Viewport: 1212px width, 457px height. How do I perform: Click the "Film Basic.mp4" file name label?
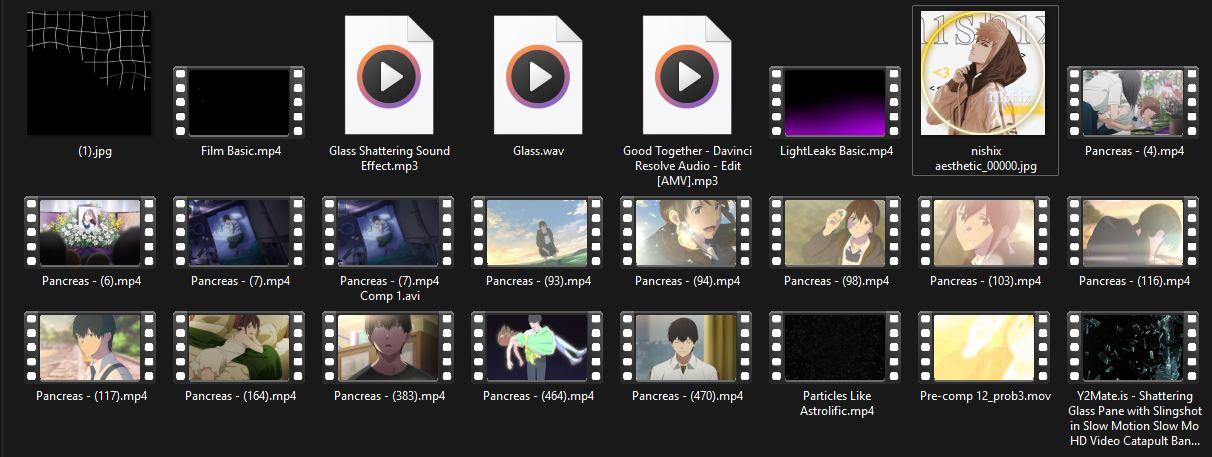click(x=241, y=151)
